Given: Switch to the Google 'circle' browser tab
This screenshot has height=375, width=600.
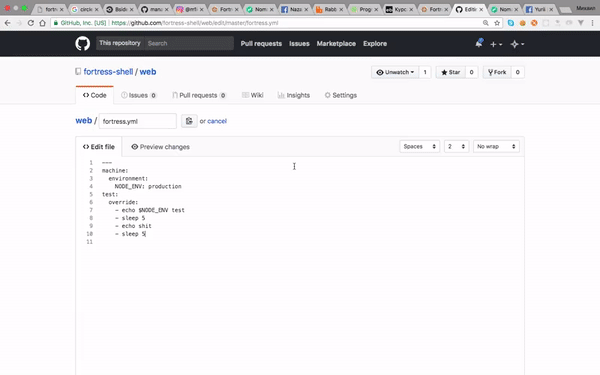Looking at the screenshot, I should click(x=85, y=9).
